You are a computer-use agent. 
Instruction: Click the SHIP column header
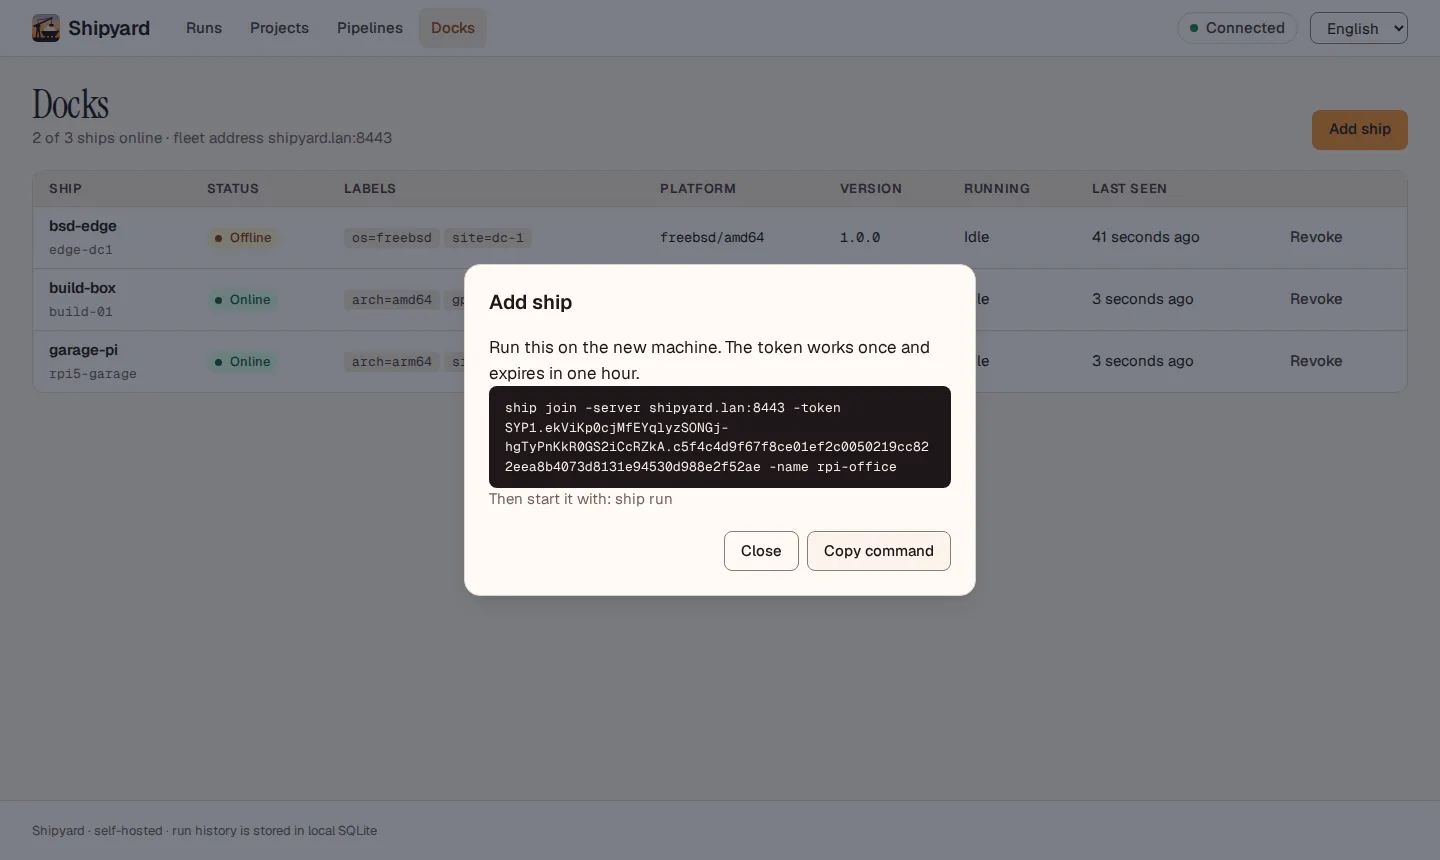(65, 189)
